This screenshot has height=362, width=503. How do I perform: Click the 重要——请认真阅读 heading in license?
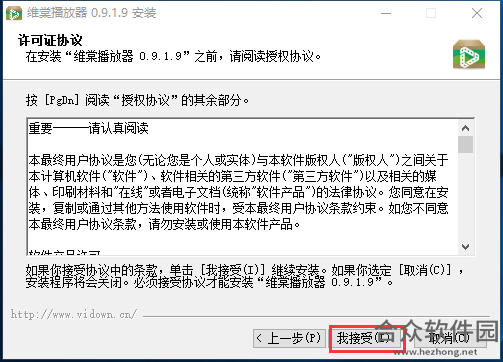pyautogui.click(x=89, y=128)
